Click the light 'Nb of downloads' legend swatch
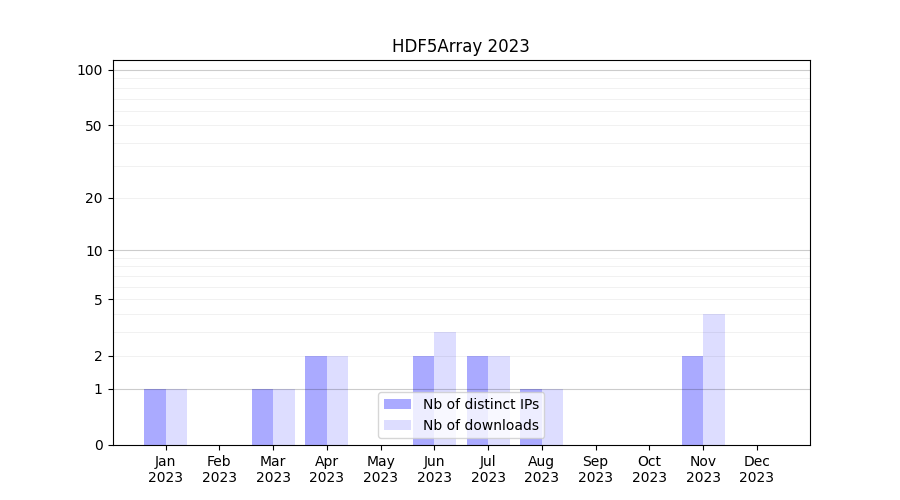This screenshot has height=500, width=900. (397, 425)
